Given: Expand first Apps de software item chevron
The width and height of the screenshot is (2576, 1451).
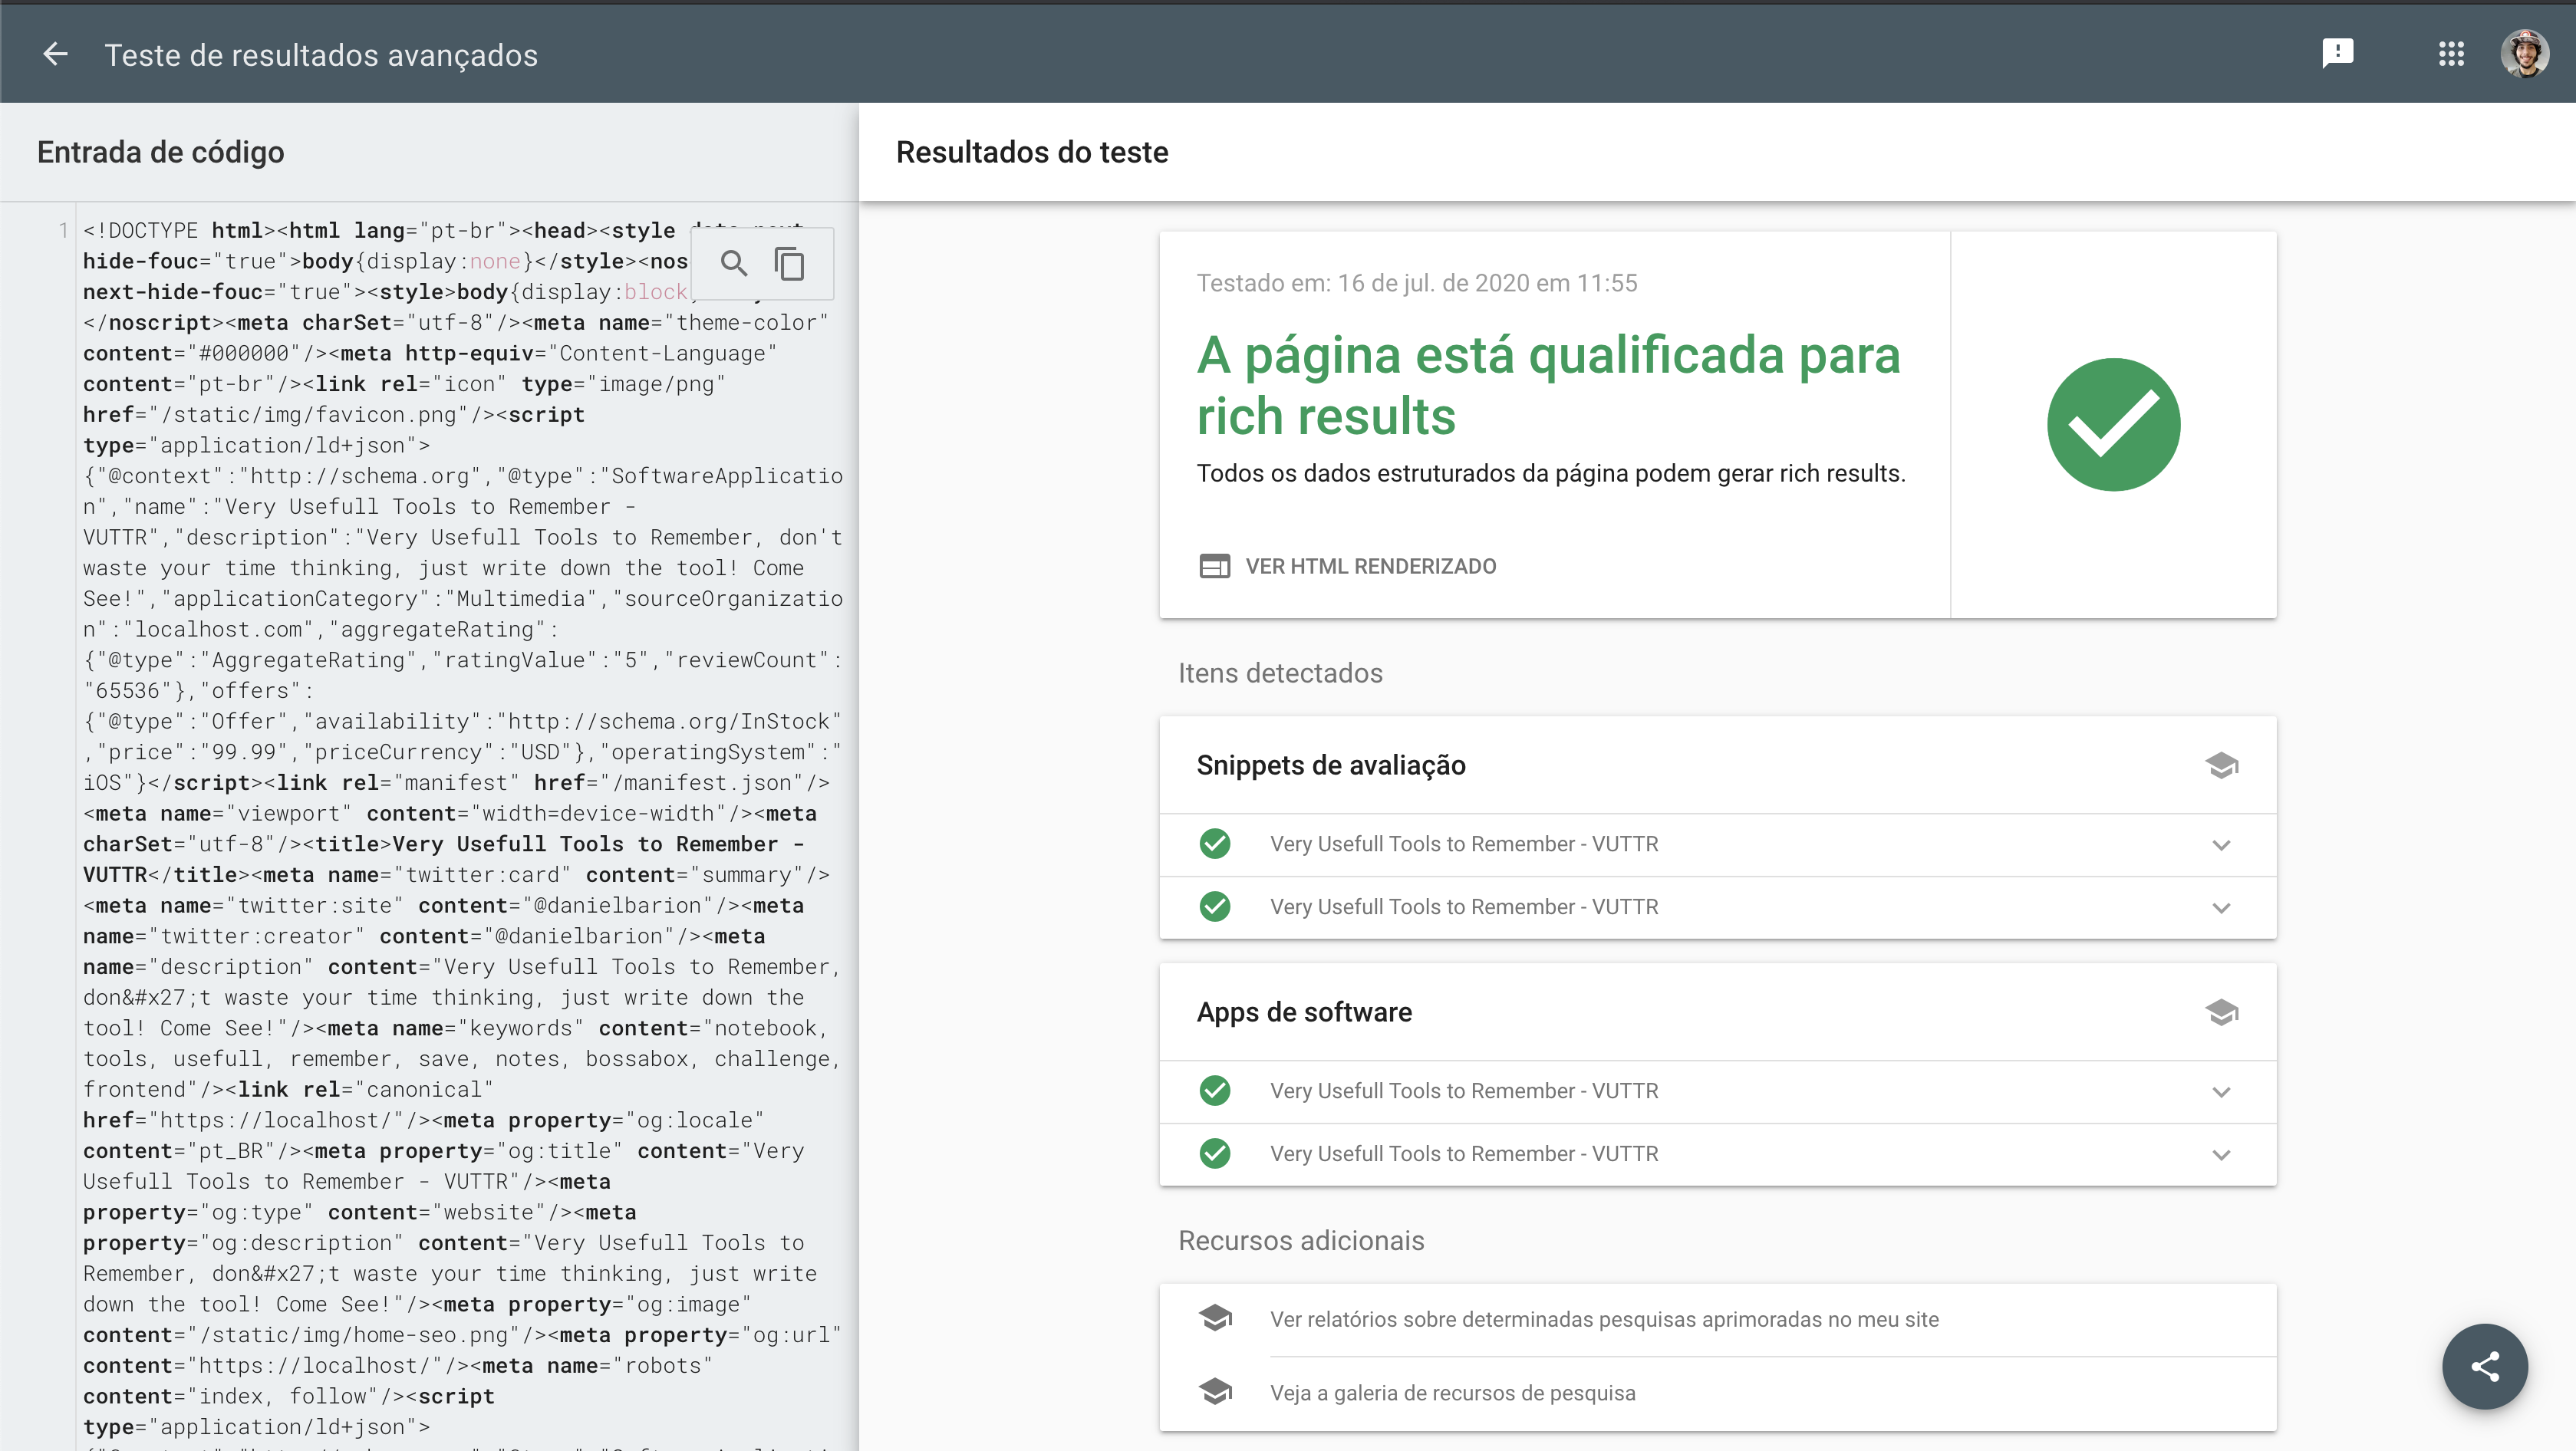Looking at the screenshot, I should coord(2221,1092).
